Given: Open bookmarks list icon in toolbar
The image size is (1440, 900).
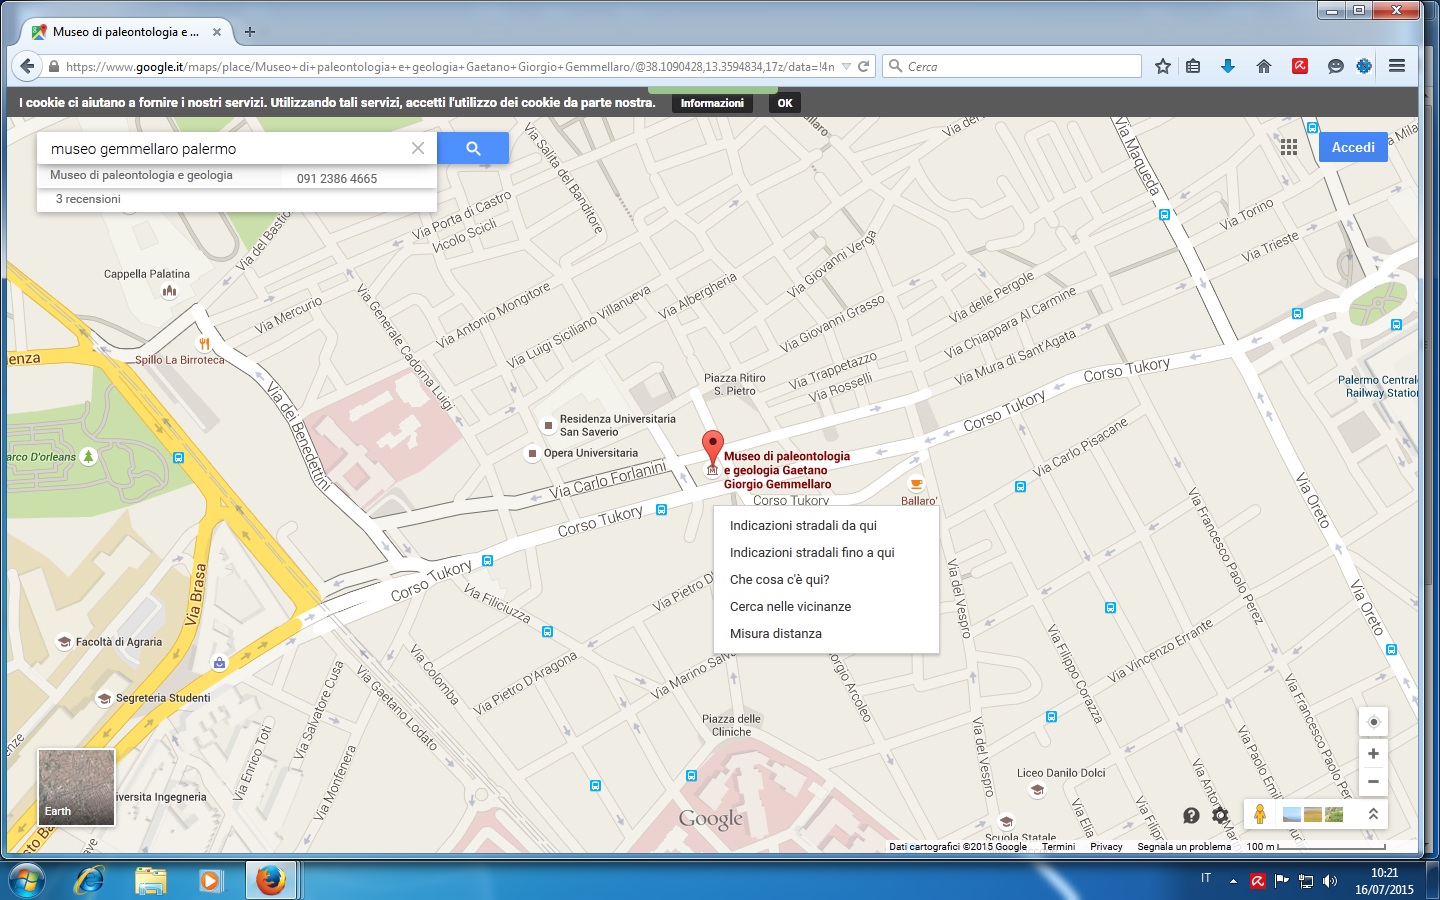Looking at the screenshot, I should tap(1193, 66).
